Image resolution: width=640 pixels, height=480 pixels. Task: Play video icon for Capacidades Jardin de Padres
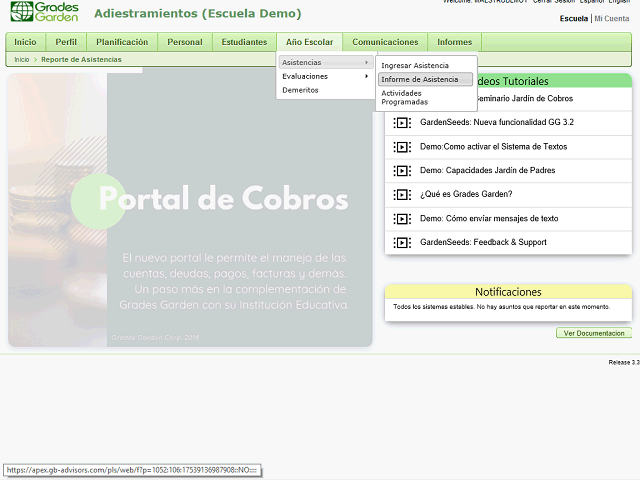click(402, 171)
